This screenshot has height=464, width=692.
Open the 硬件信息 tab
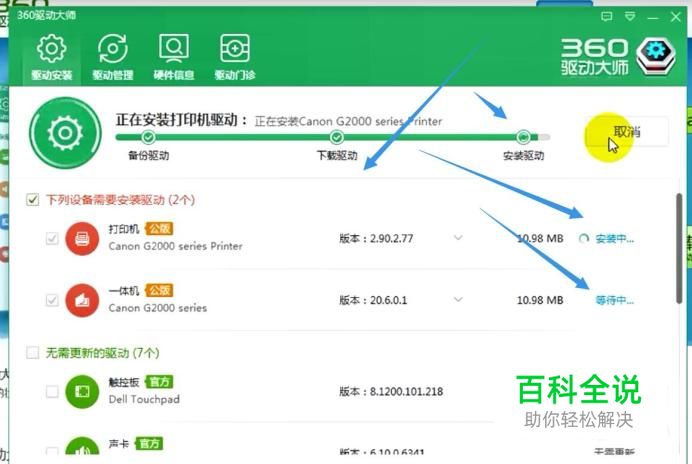pos(173,57)
